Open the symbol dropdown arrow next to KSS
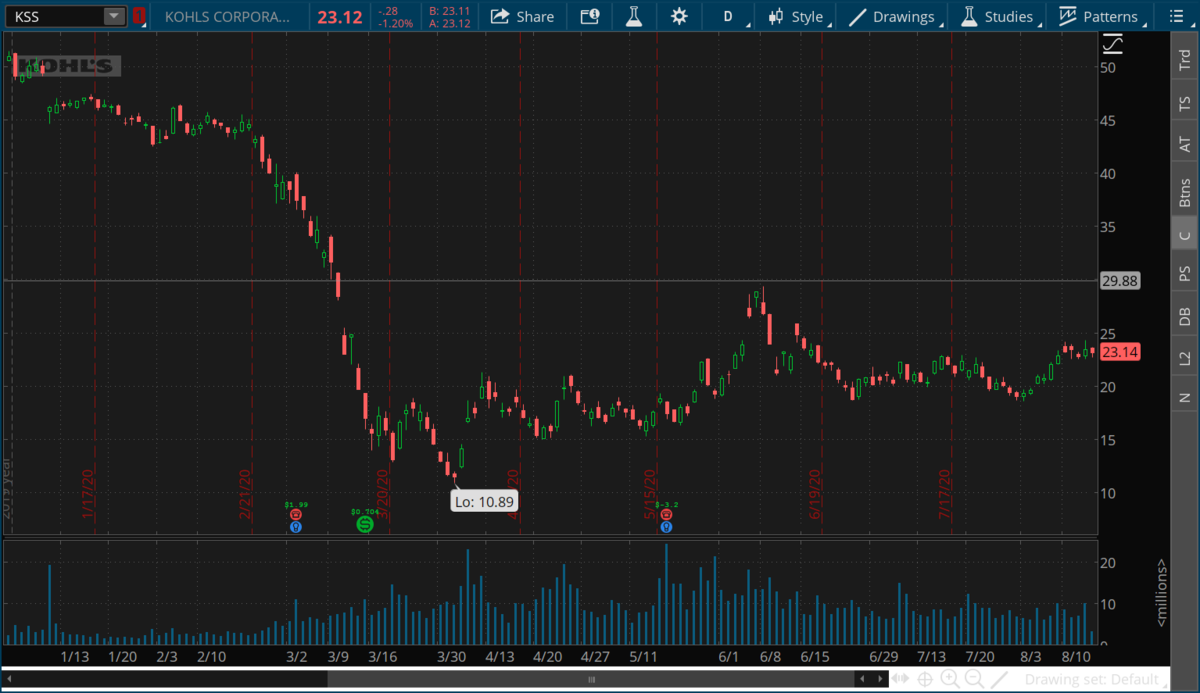 tap(114, 16)
